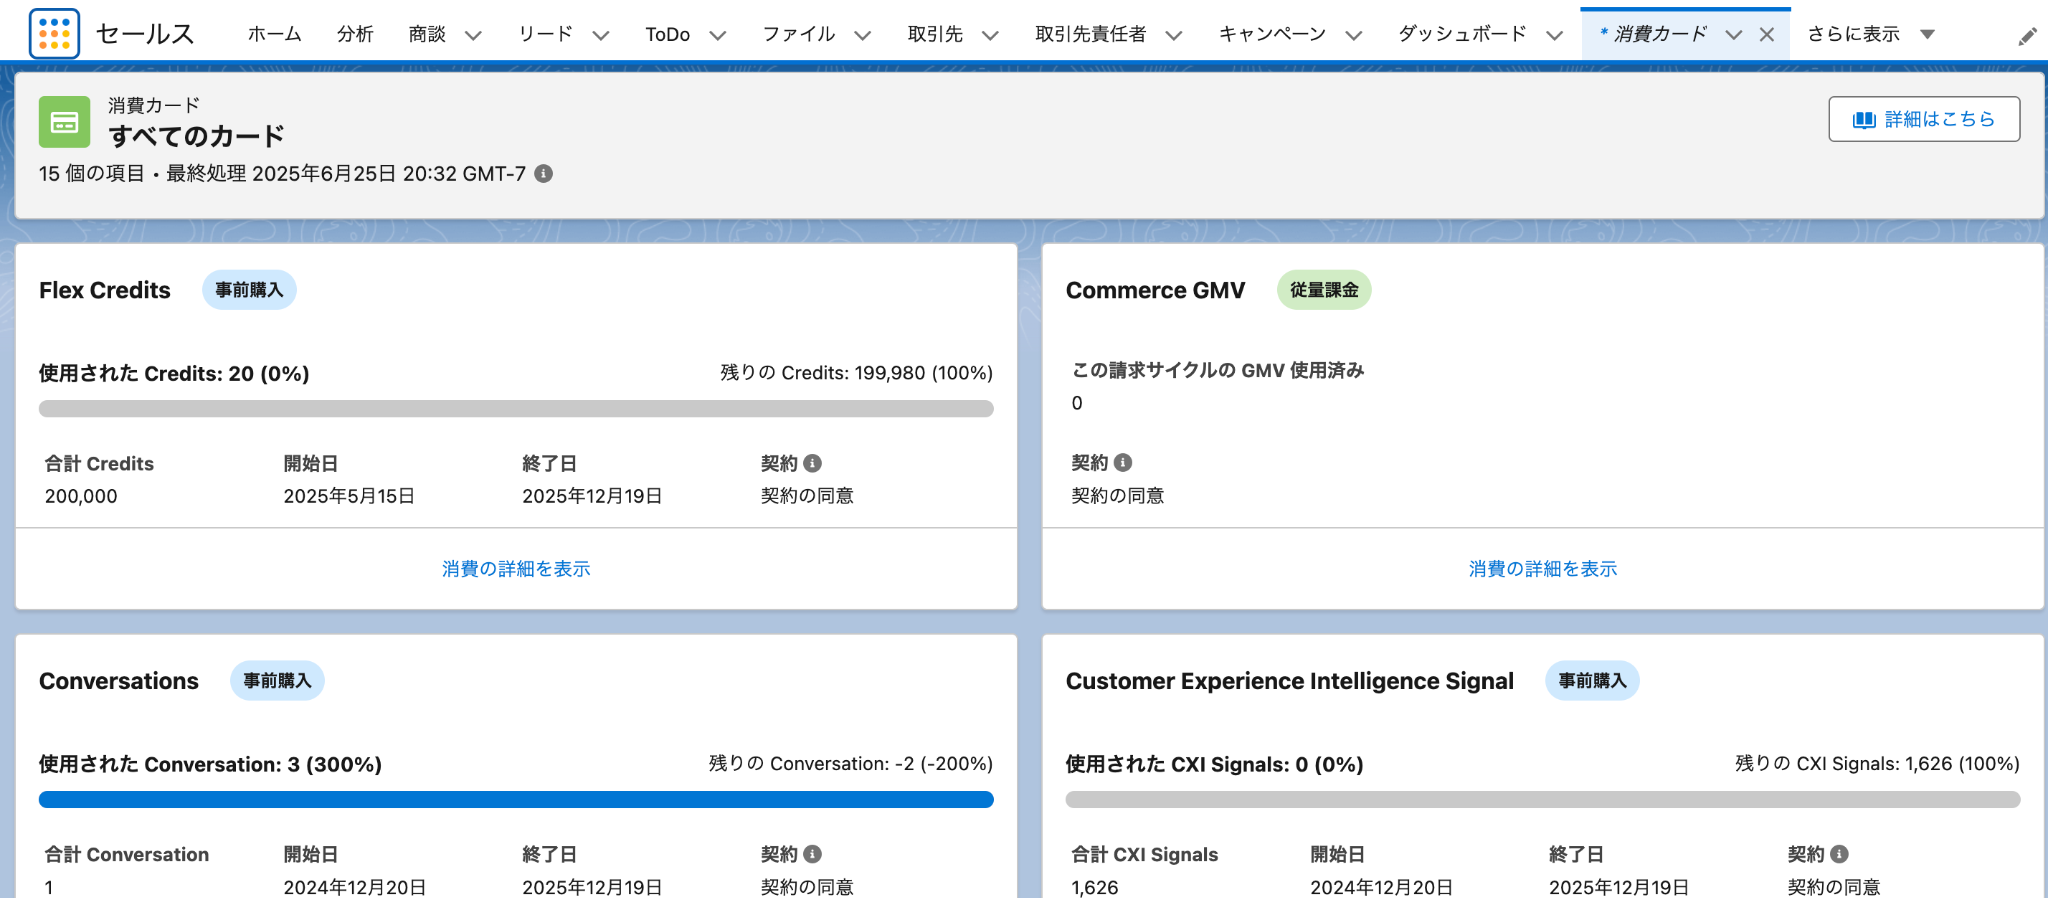Click the Conversations usage progress bar

point(516,799)
